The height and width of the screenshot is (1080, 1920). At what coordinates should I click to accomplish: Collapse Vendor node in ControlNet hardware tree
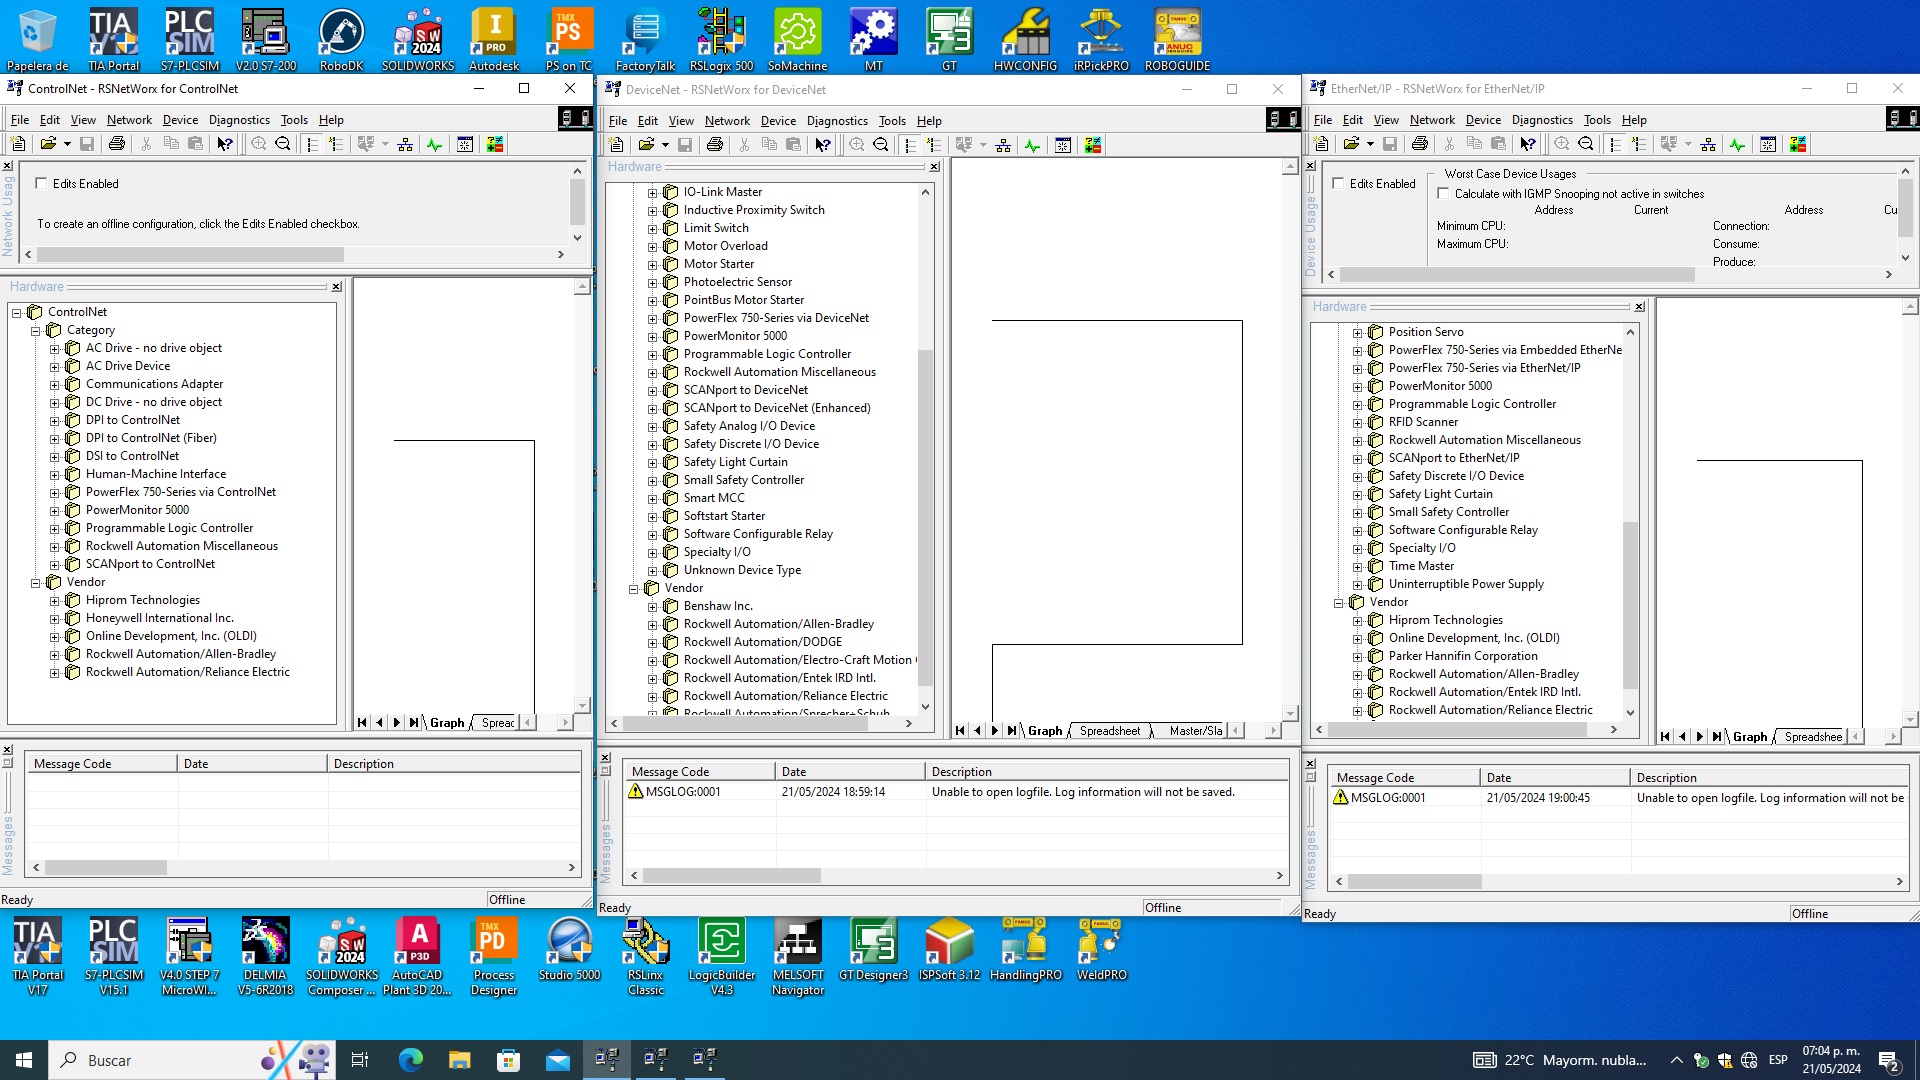35,582
